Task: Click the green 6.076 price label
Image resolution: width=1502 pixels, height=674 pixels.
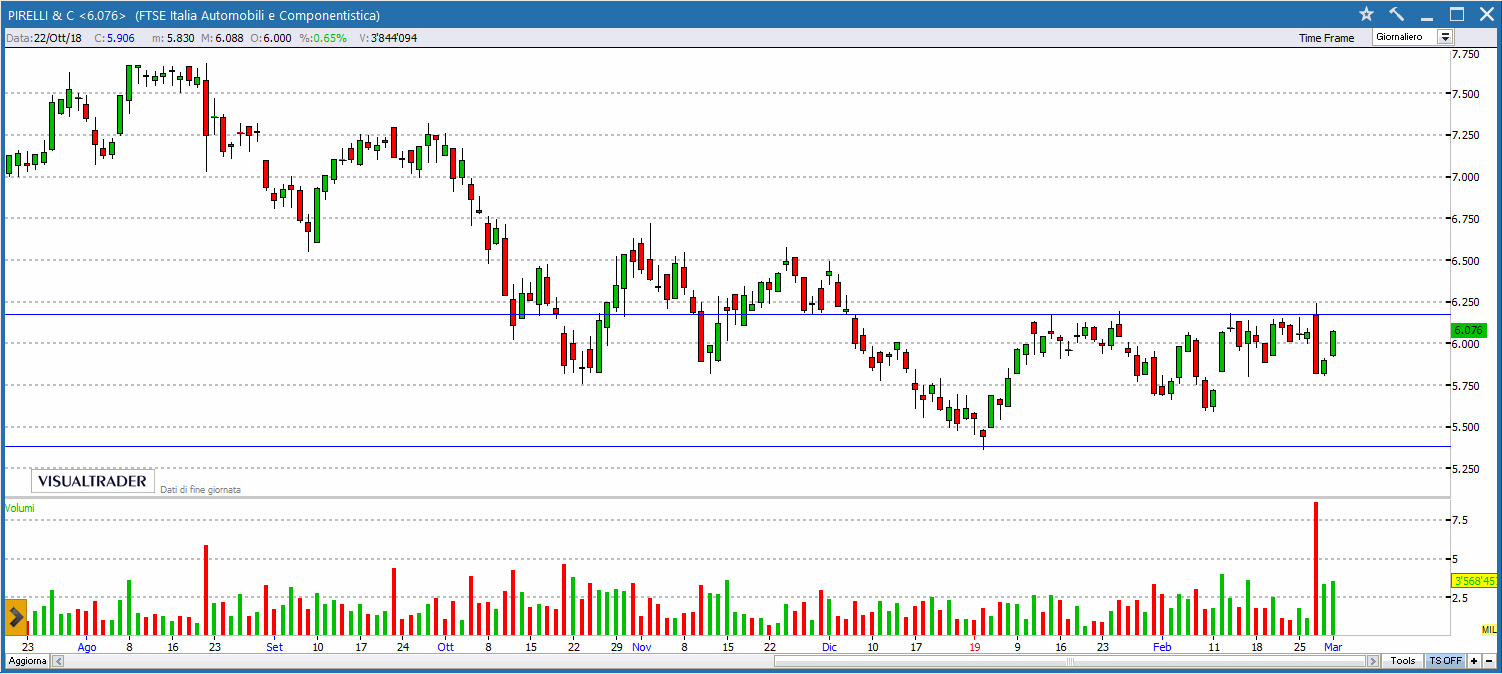Action: tap(1468, 330)
